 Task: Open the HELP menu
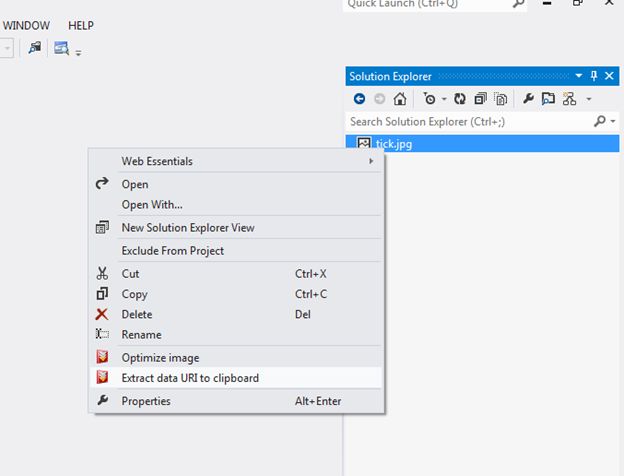[x=80, y=24]
